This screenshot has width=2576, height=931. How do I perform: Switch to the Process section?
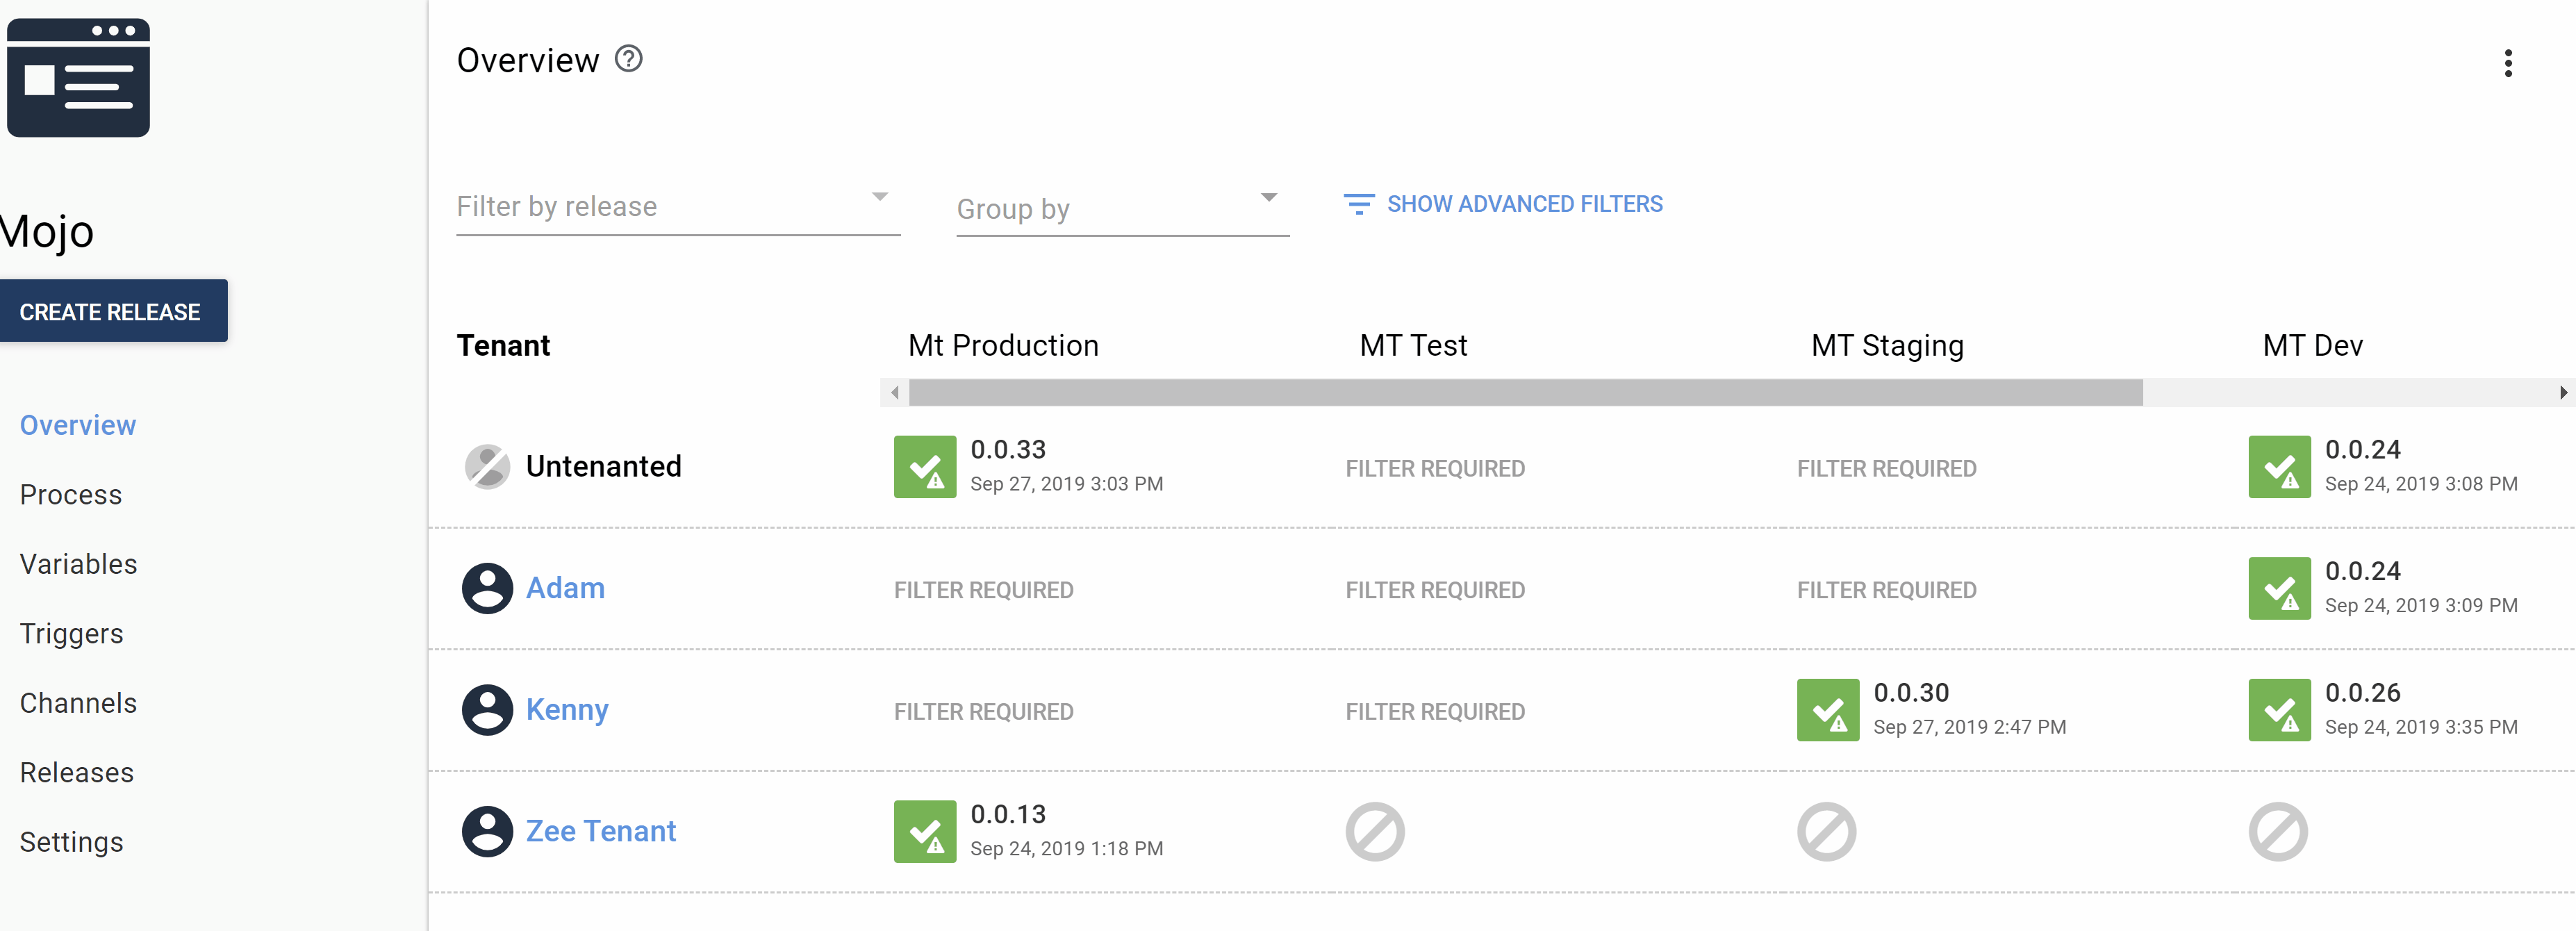(70, 494)
